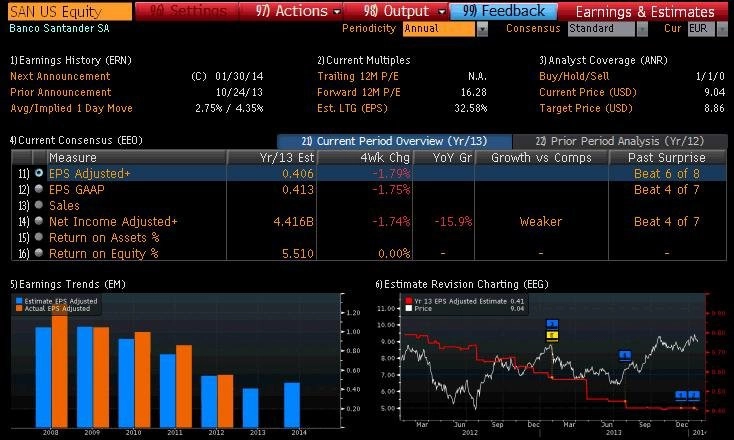
Task: Open the Periodicity Annual dropdown arrow
Action: coord(482,29)
